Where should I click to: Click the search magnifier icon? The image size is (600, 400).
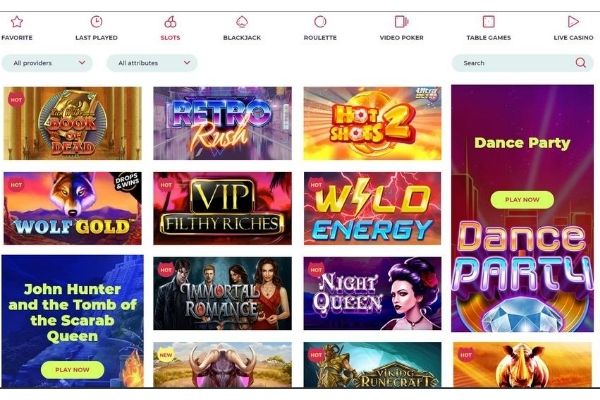[580, 63]
